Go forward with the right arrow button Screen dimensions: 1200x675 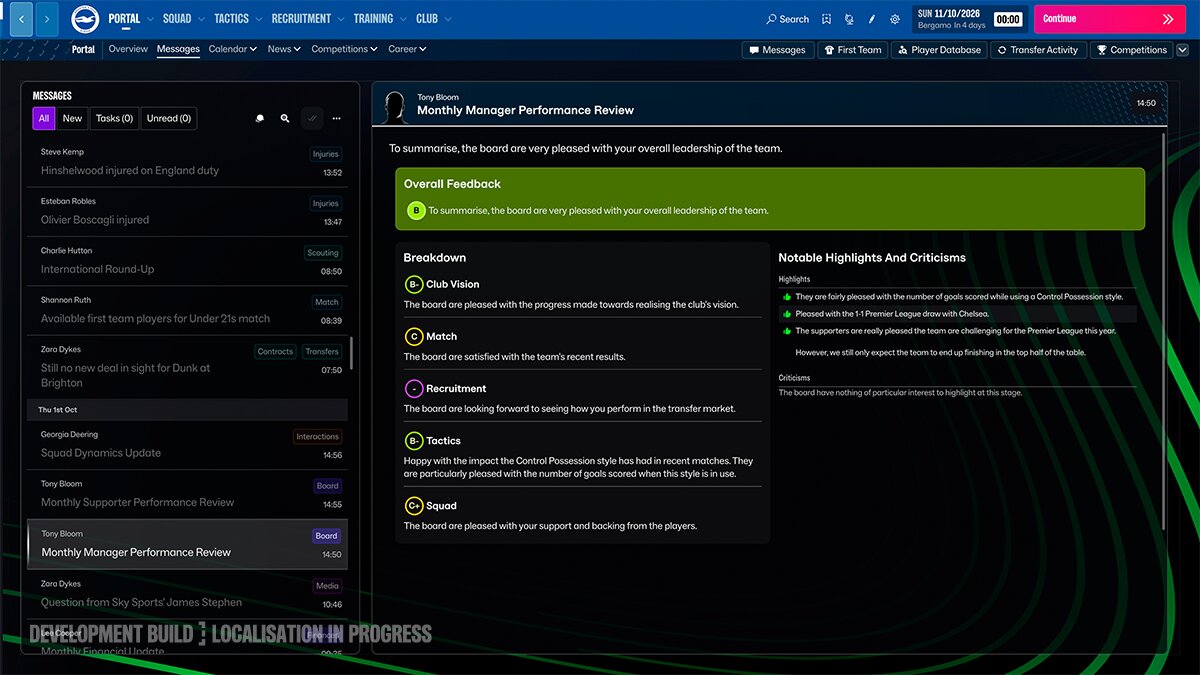(x=46, y=19)
